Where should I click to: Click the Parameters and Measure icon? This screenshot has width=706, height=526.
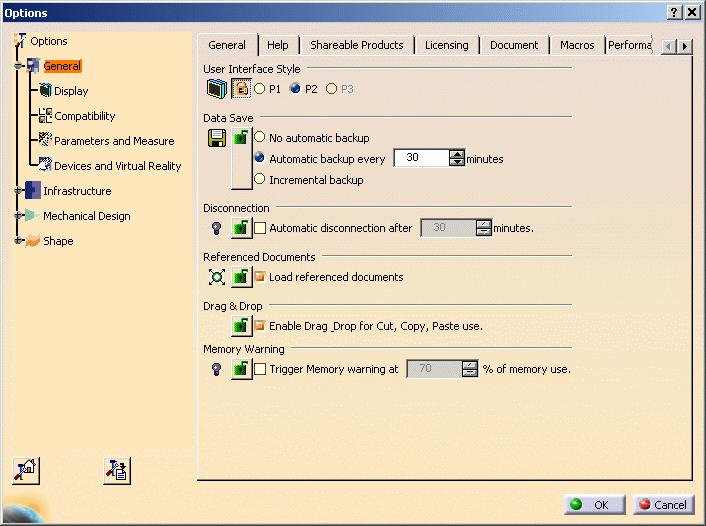click(x=45, y=140)
